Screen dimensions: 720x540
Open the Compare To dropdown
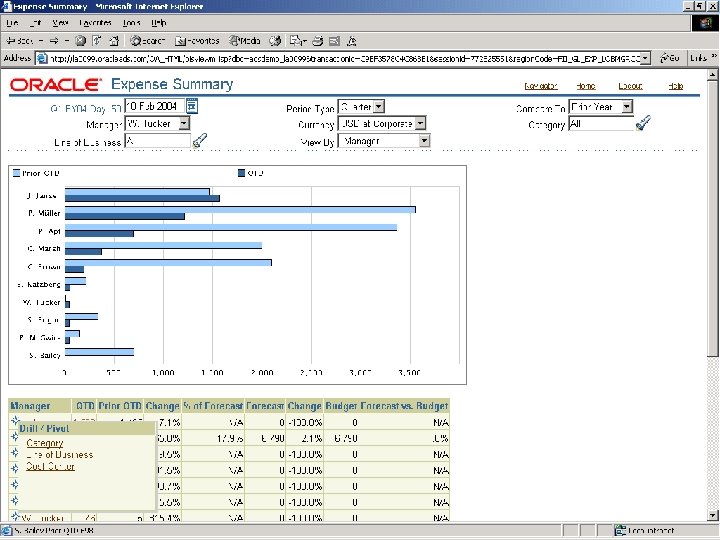[626, 106]
